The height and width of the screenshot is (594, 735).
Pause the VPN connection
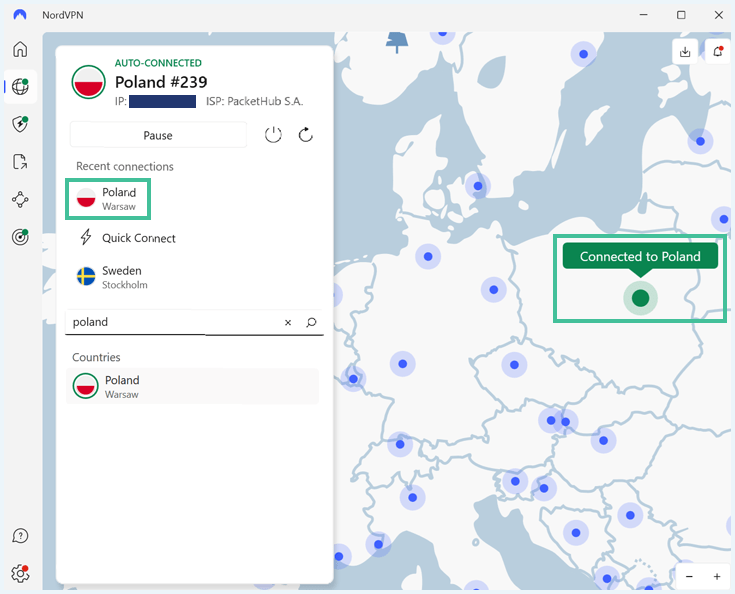pos(158,135)
